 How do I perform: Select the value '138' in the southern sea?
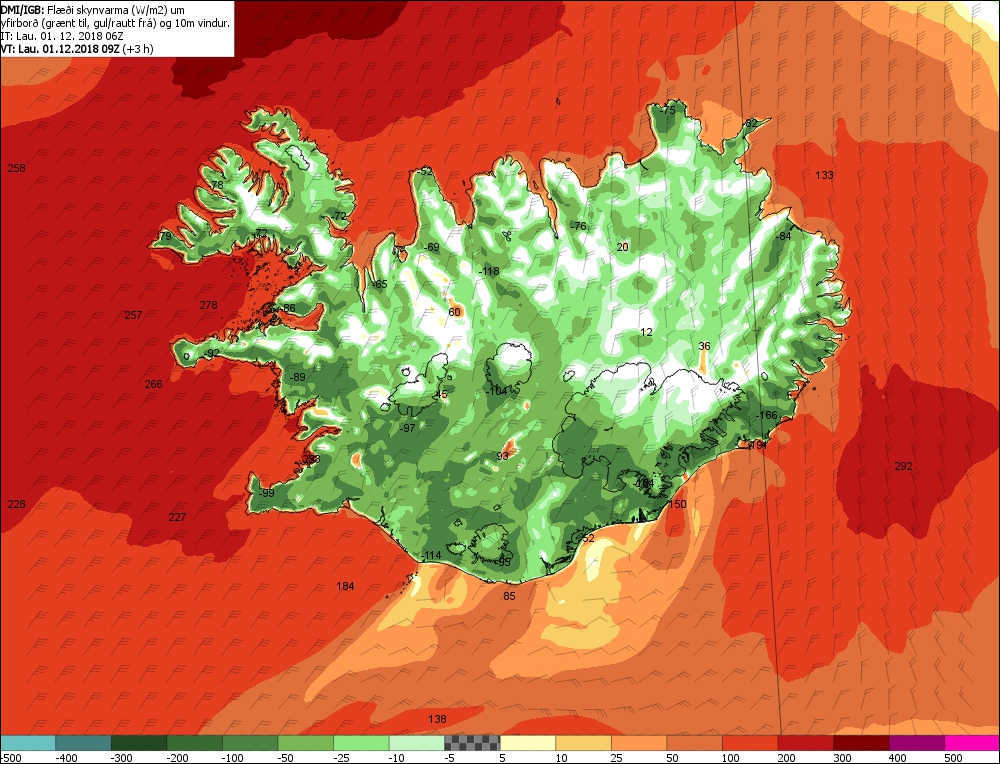coord(437,719)
